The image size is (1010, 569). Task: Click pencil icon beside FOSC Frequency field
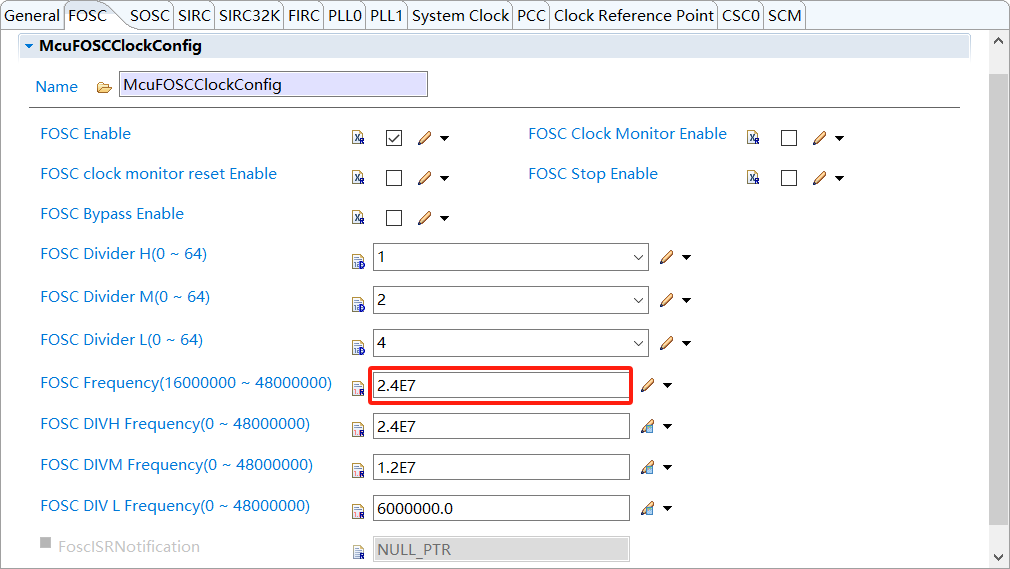click(647, 385)
